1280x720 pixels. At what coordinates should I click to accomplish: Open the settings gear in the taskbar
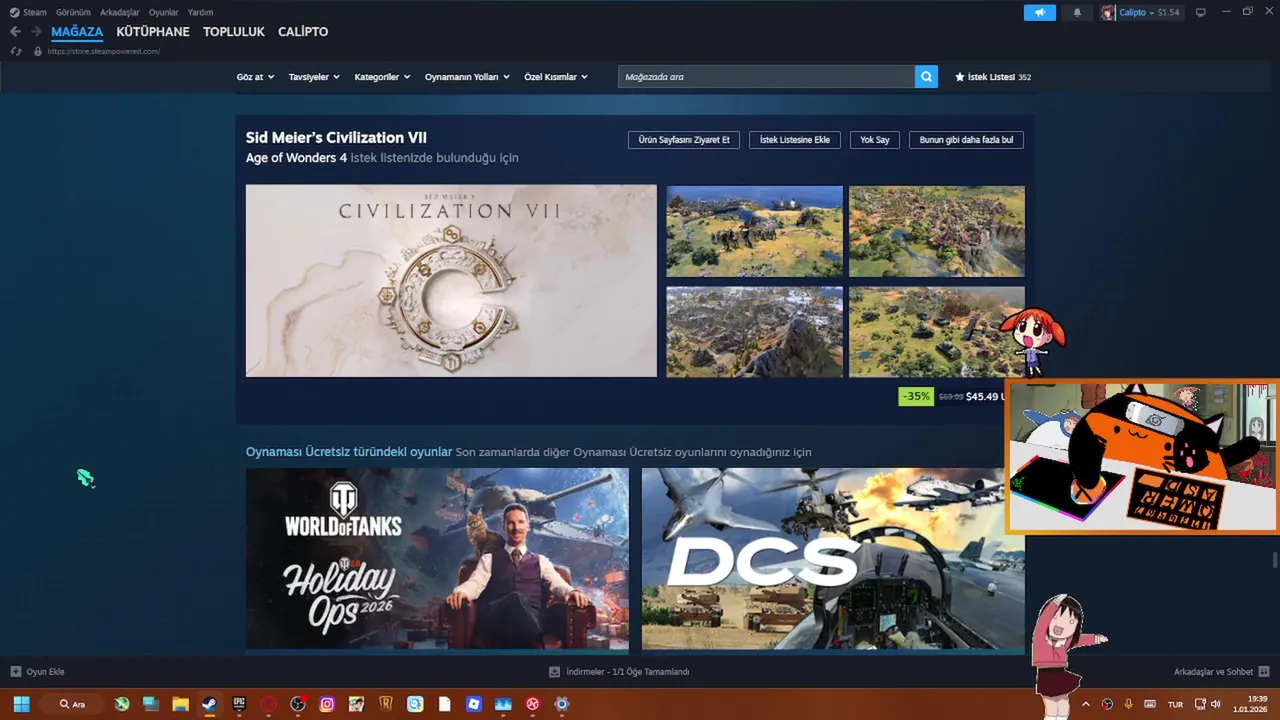(x=562, y=704)
